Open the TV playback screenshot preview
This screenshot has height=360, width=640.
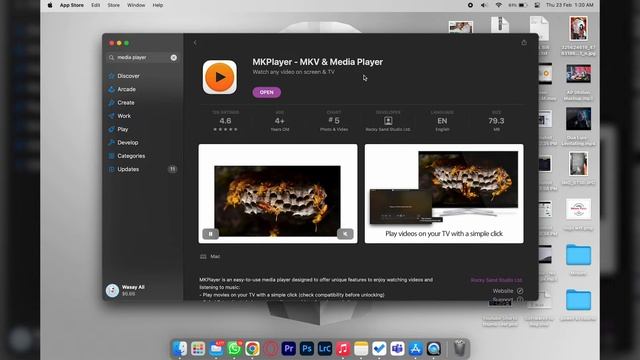(444, 193)
